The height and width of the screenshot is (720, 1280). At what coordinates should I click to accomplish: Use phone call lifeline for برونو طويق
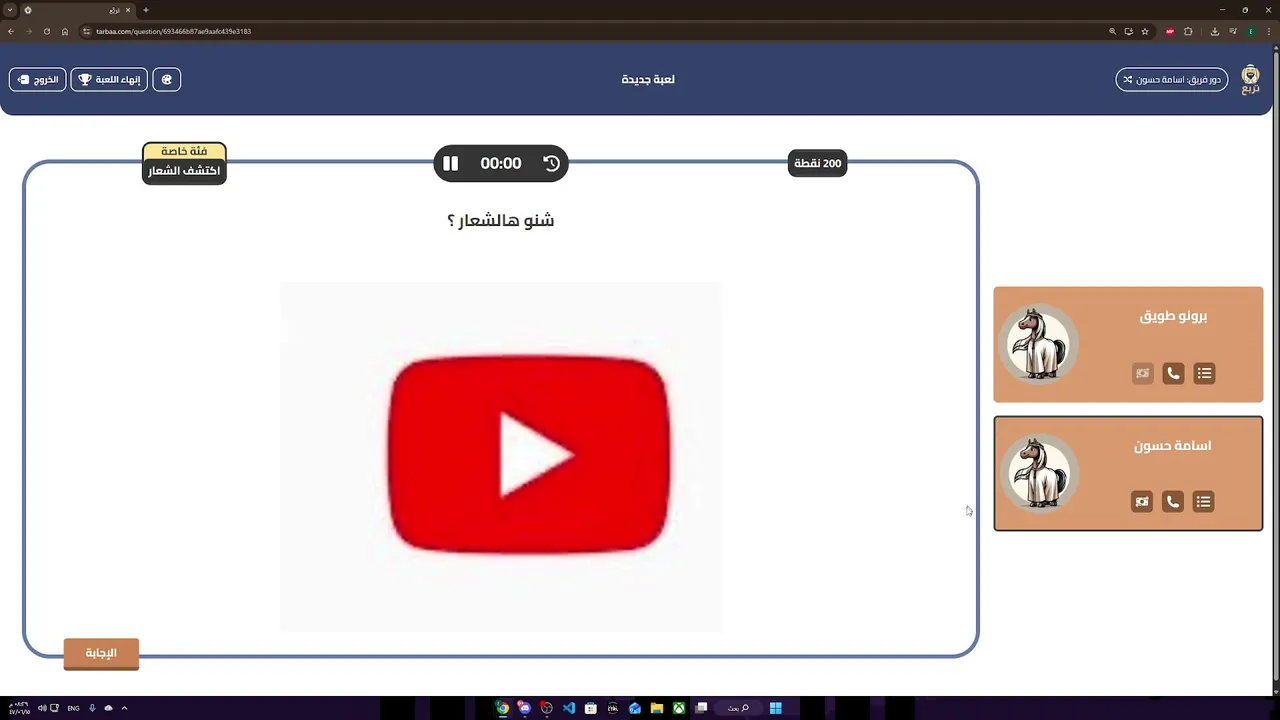coord(1173,373)
